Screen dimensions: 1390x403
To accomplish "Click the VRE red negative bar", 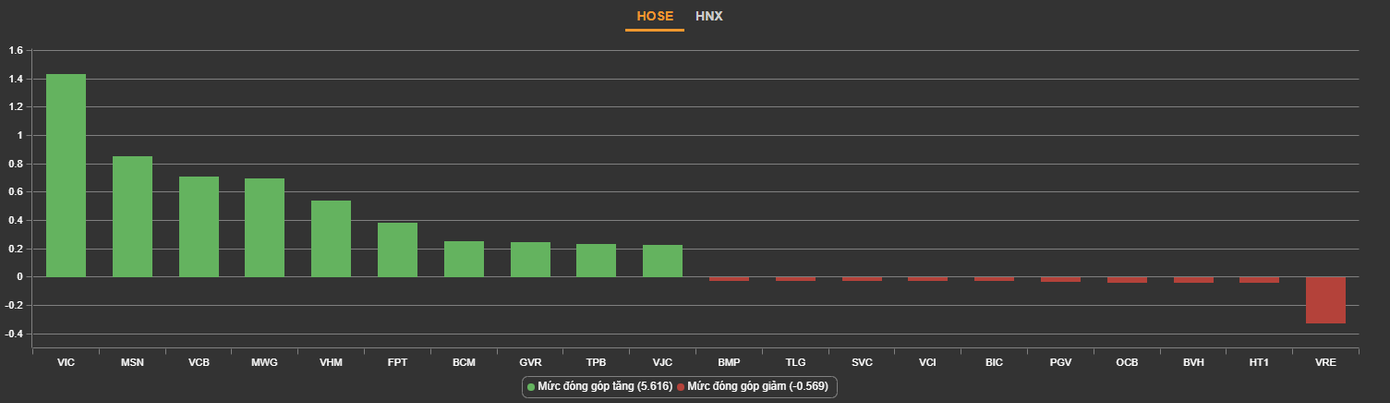I will tap(1325, 300).
